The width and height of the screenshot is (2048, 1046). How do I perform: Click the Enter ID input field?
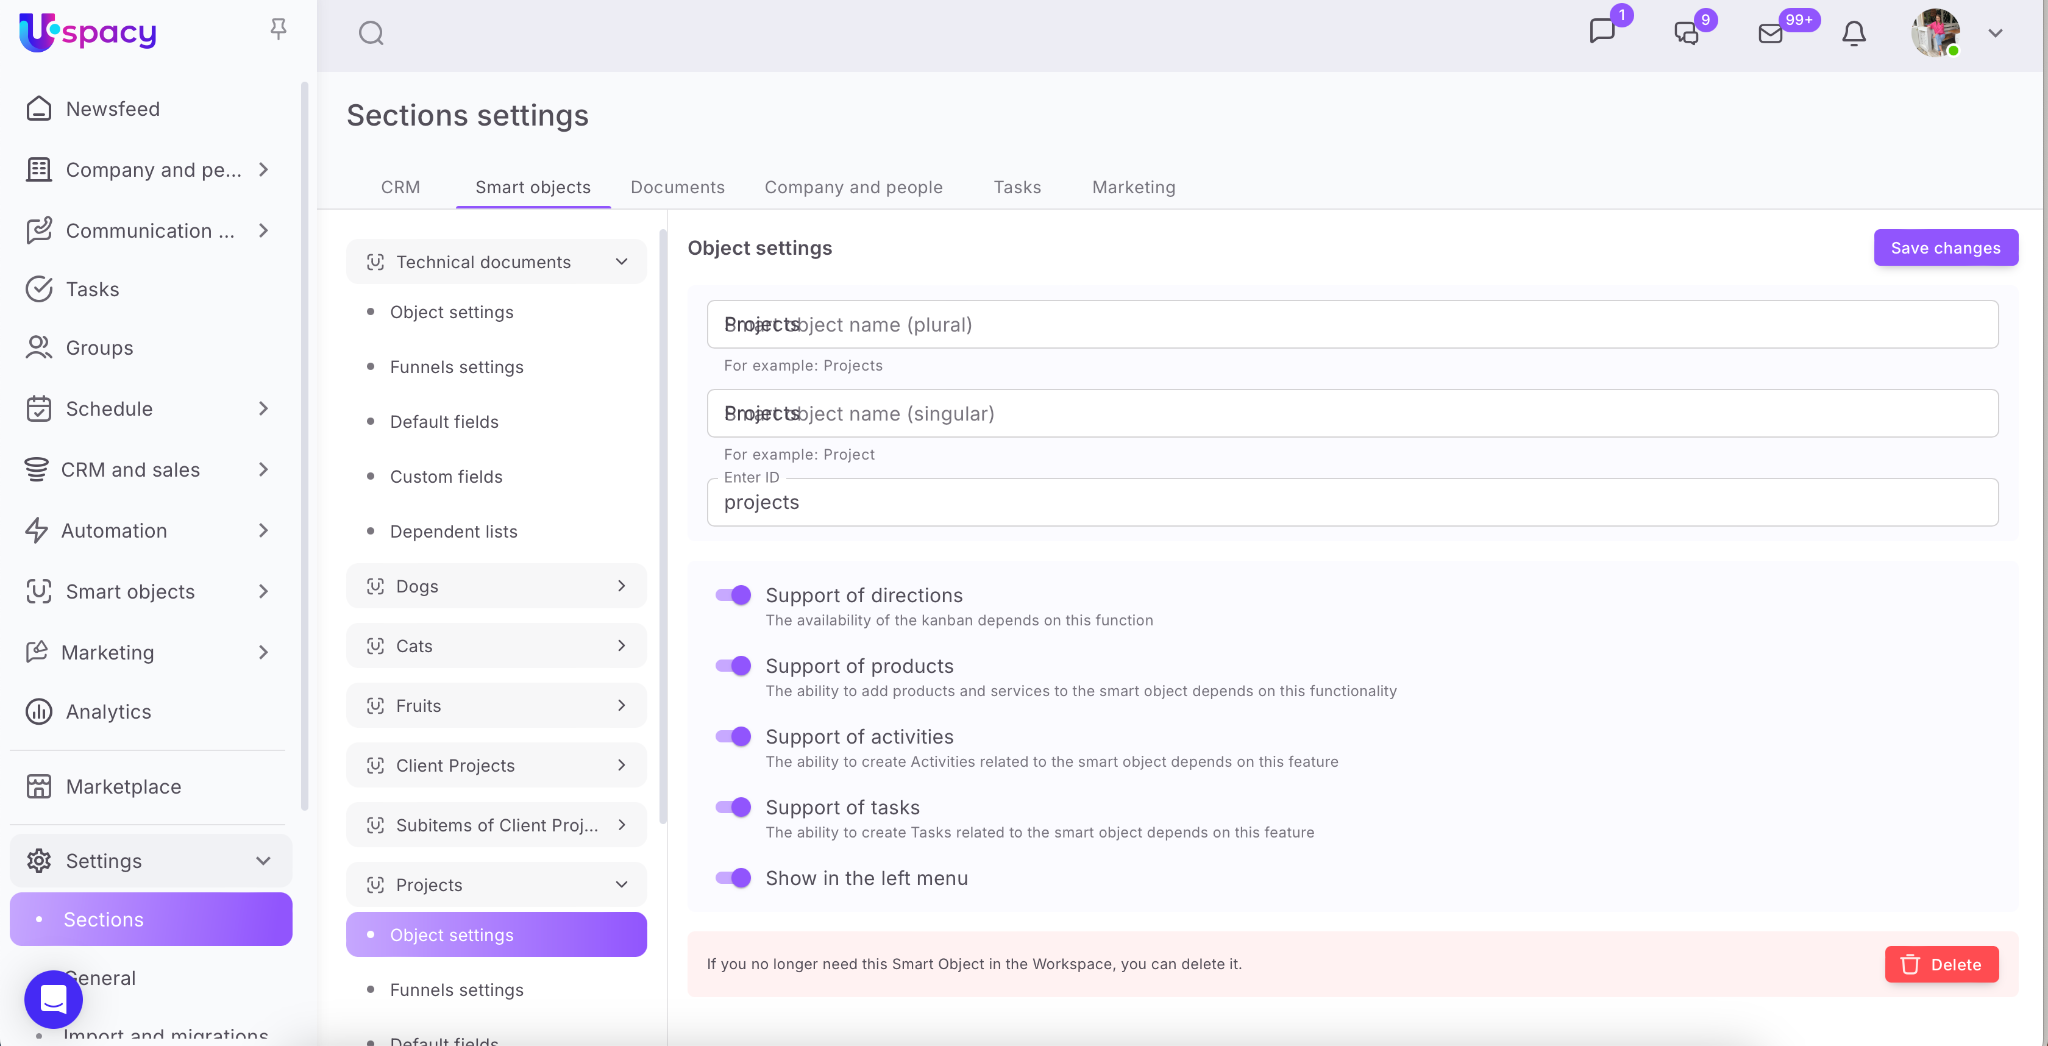click(1352, 503)
